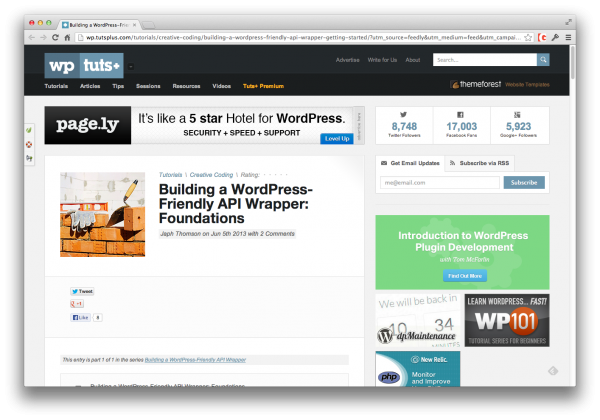Open the Resources navigation item
Viewport: 600px width, 420px height.
pyautogui.click(x=186, y=86)
